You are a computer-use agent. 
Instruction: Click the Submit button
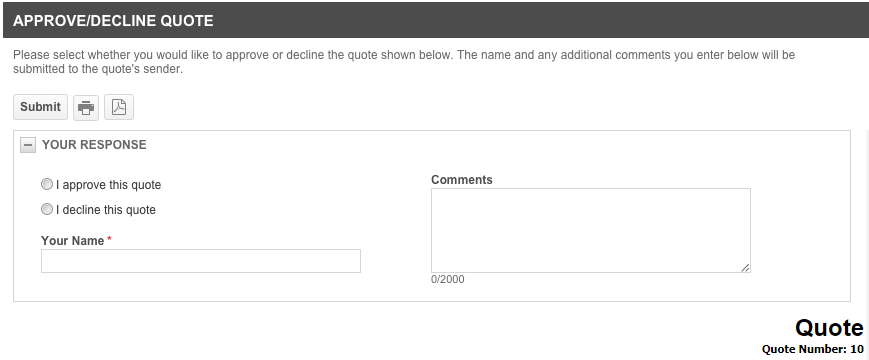coord(40,107)
